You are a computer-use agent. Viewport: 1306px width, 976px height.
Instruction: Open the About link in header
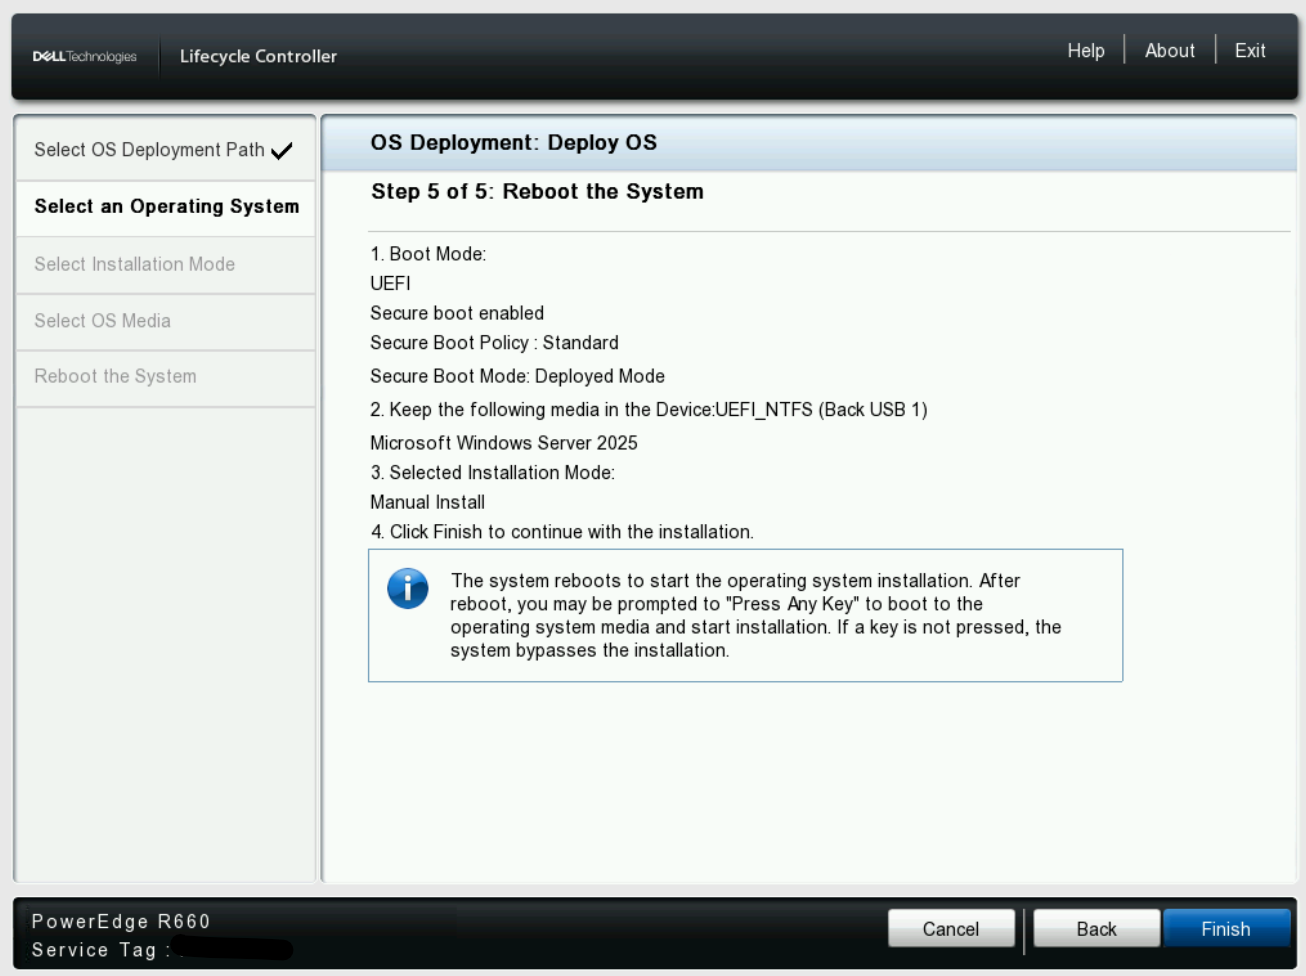(x=1170, y=51)
